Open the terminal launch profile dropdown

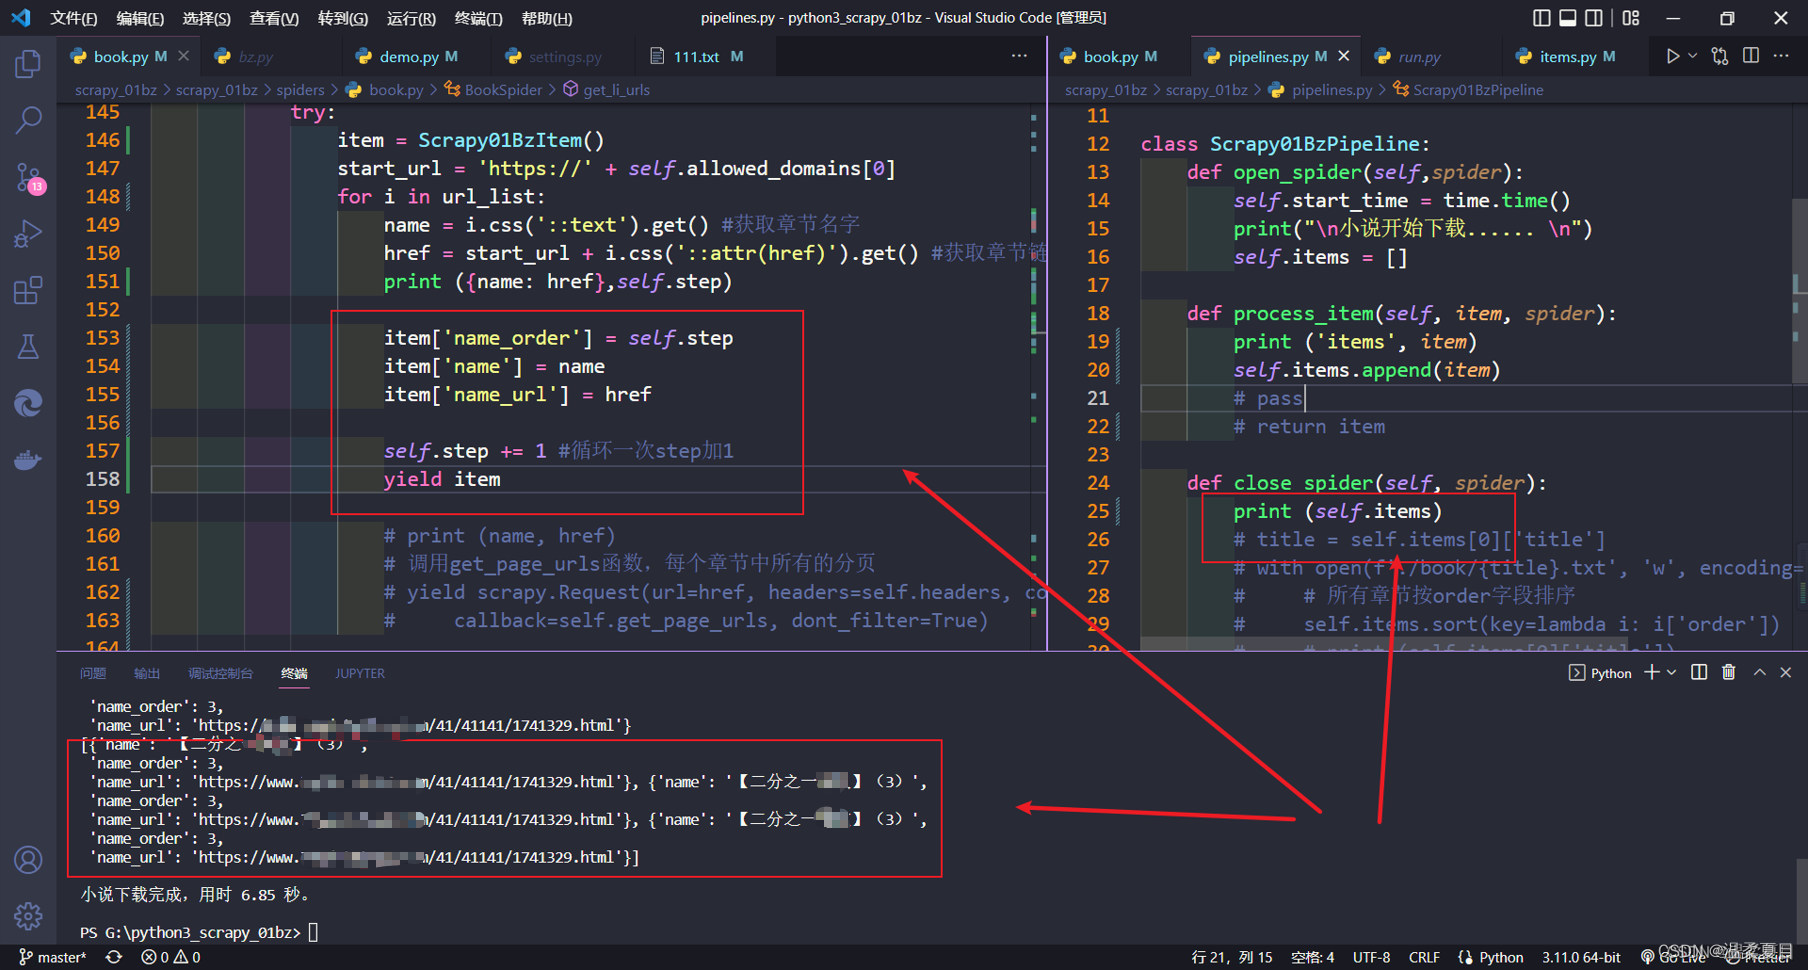coord(1672,673)
